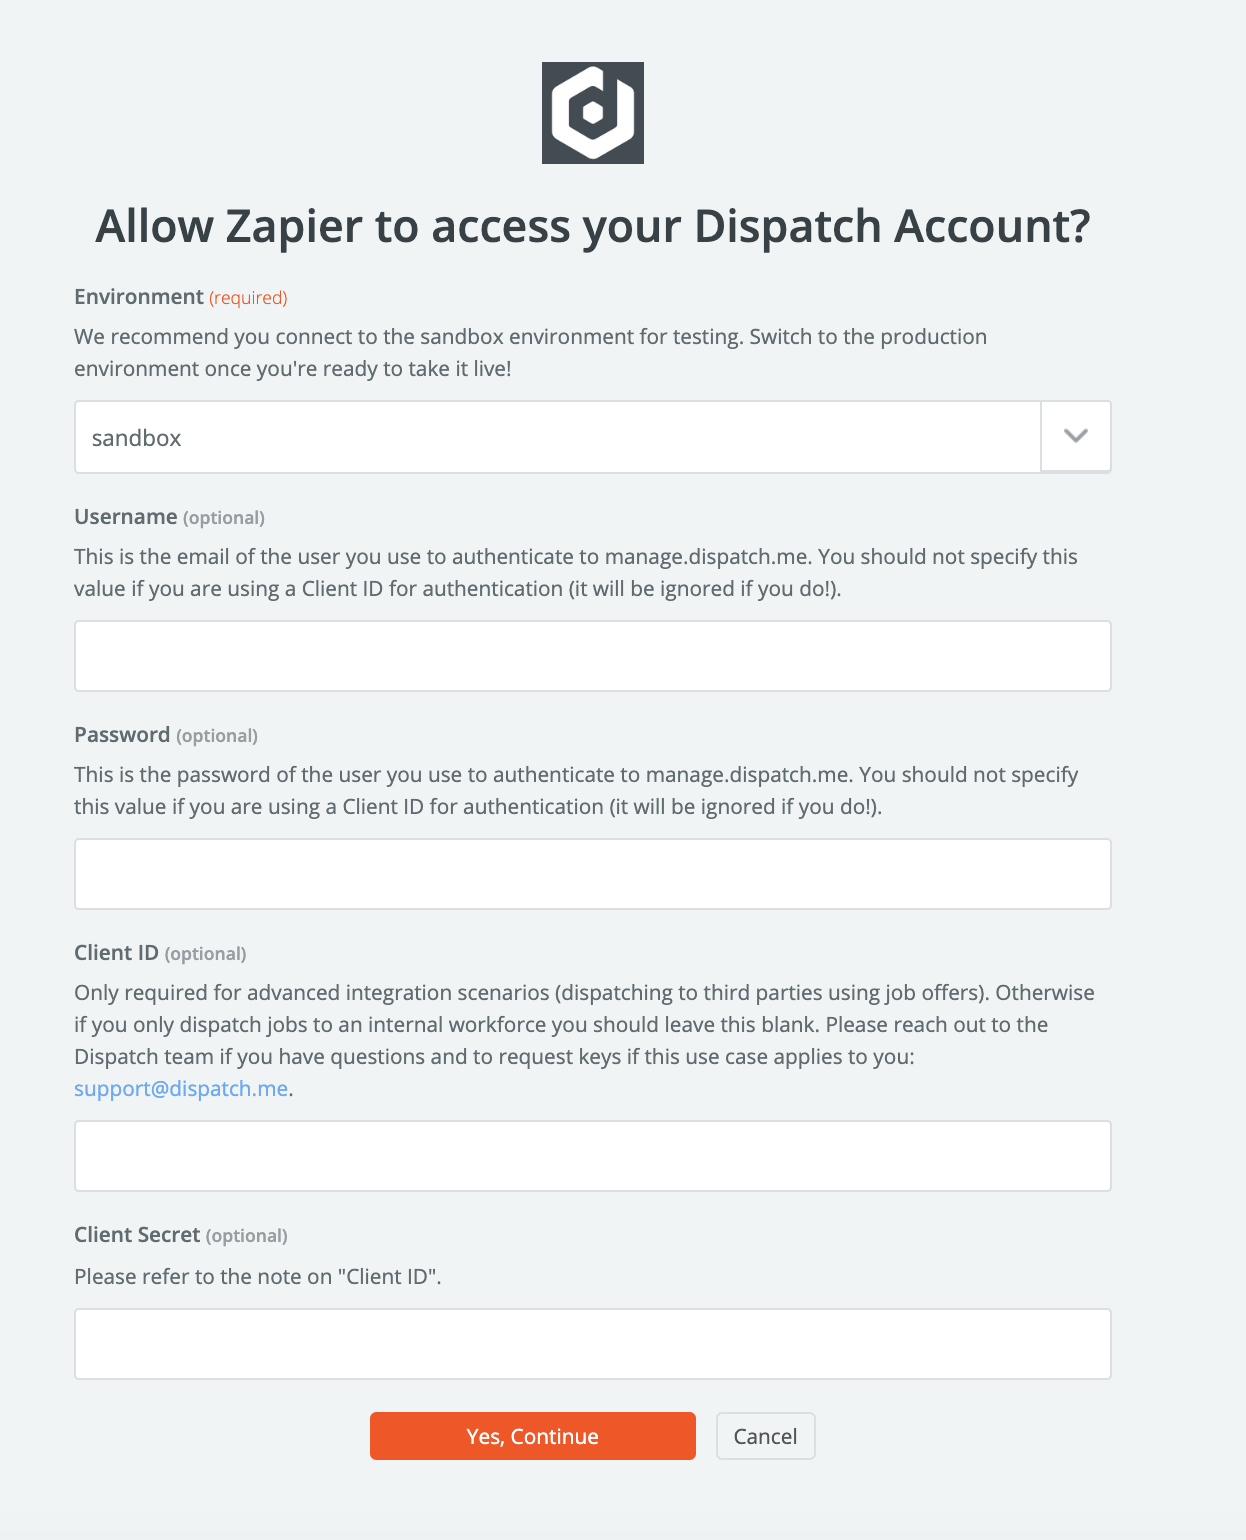Click the "Allow Zapier to access" heading
The image size is (1246, 1540).
593,226
